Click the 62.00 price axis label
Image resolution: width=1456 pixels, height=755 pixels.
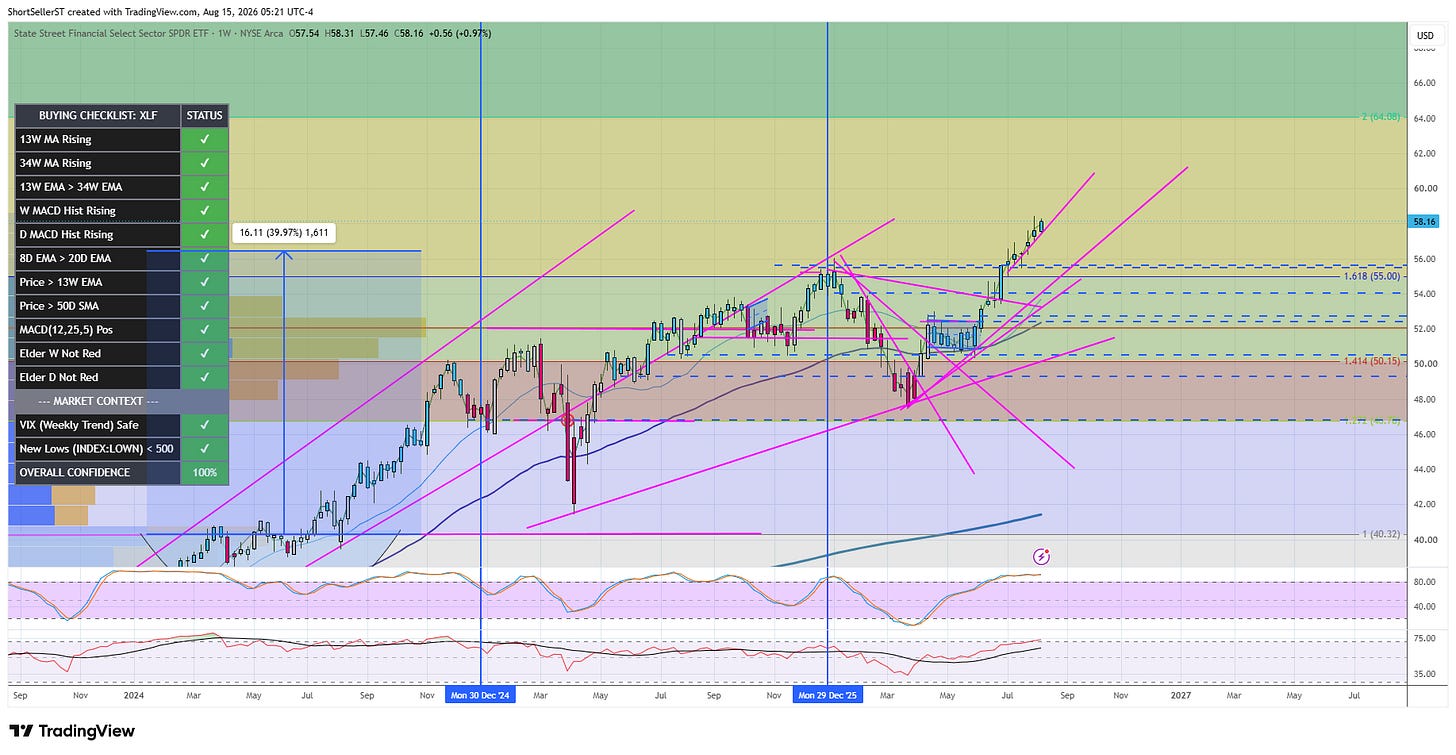[1424, 153]
